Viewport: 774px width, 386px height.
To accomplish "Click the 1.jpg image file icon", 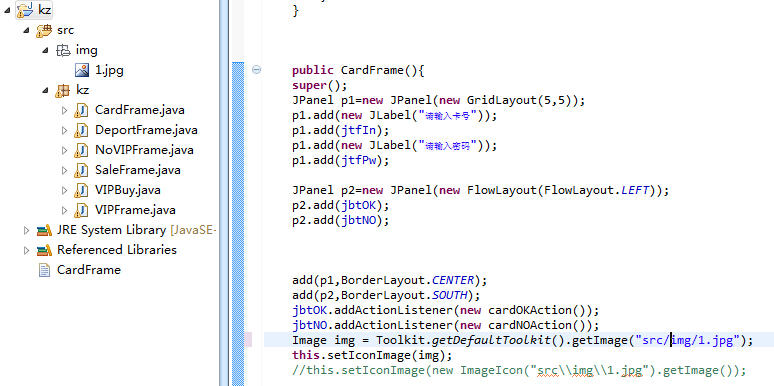I will click(x=82, y=70).
